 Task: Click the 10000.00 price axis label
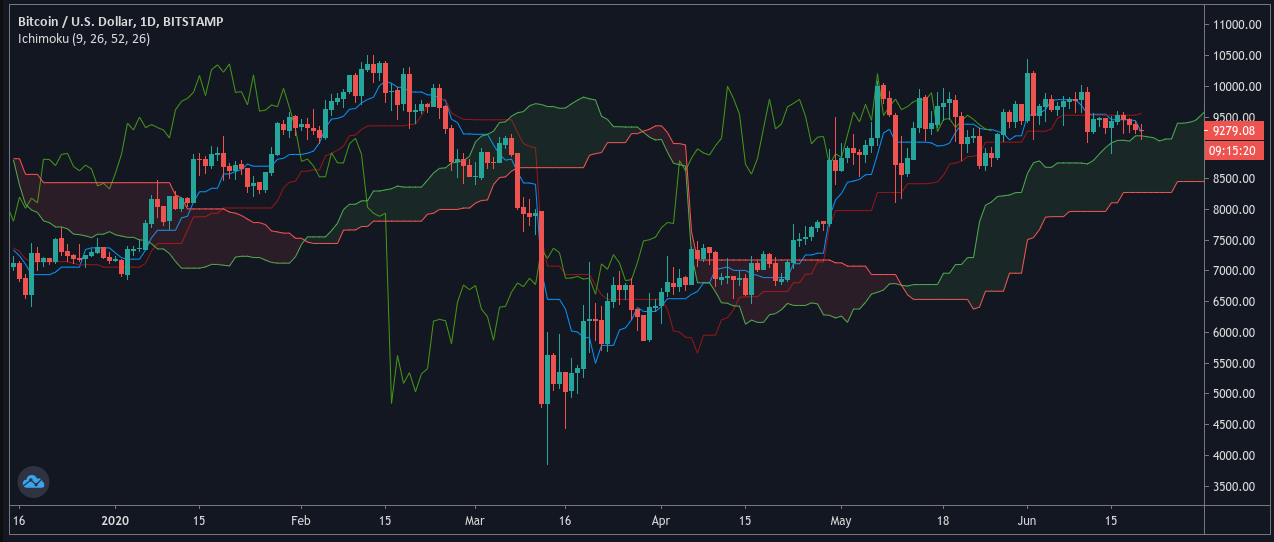pyautogui.click(x=1236, y=86)
